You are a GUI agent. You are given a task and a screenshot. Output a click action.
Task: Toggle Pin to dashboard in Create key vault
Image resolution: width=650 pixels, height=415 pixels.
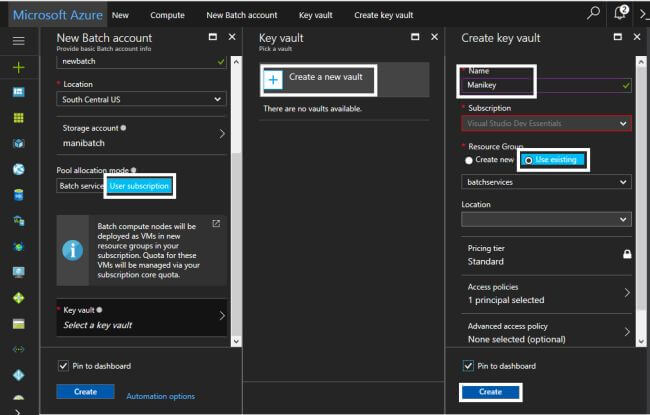tap(468, 366)
